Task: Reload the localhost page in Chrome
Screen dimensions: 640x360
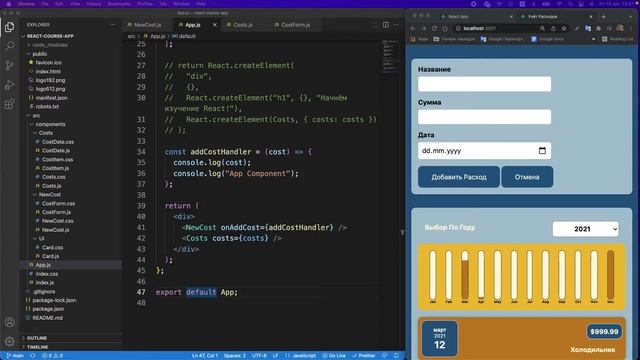Action: point(434,29)
